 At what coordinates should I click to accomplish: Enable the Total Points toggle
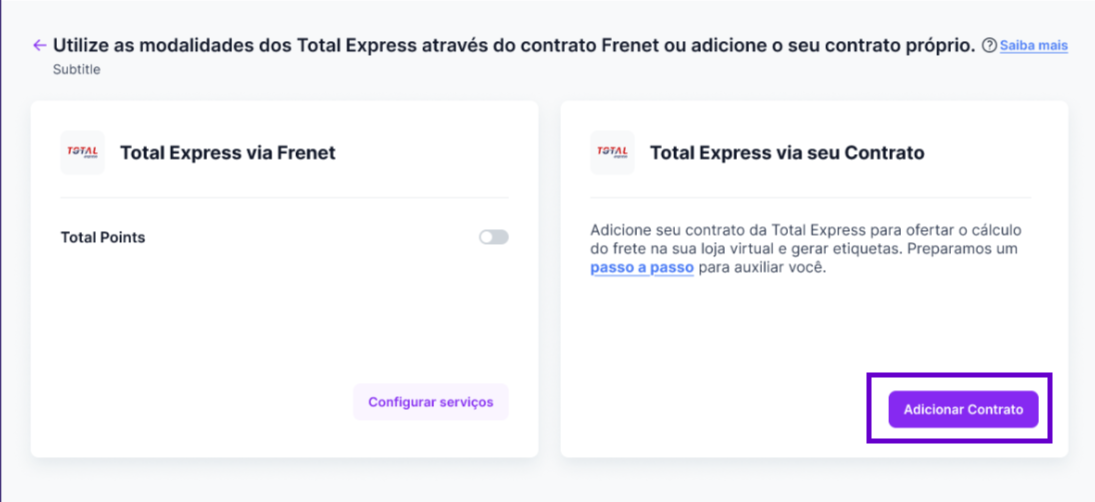(x=494, y=237)
